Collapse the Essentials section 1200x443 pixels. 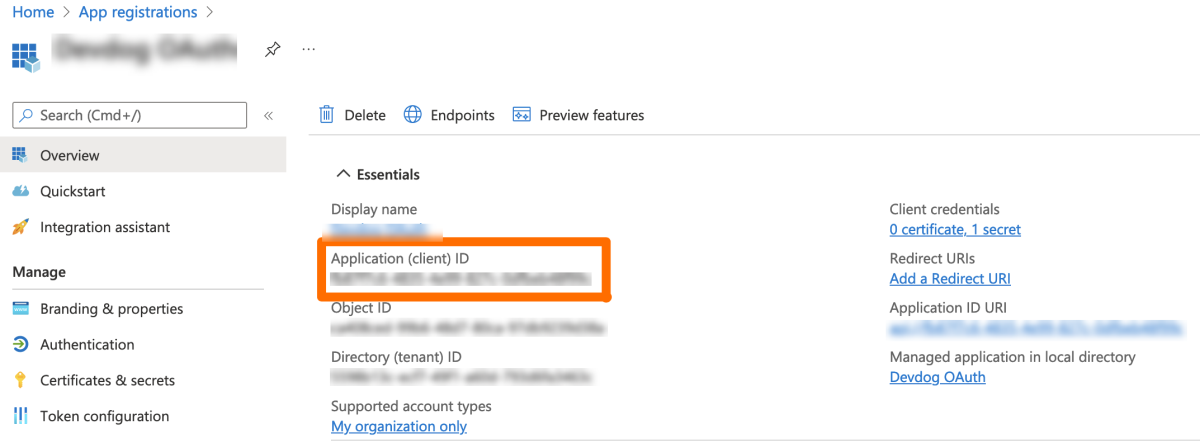(343, 174)
